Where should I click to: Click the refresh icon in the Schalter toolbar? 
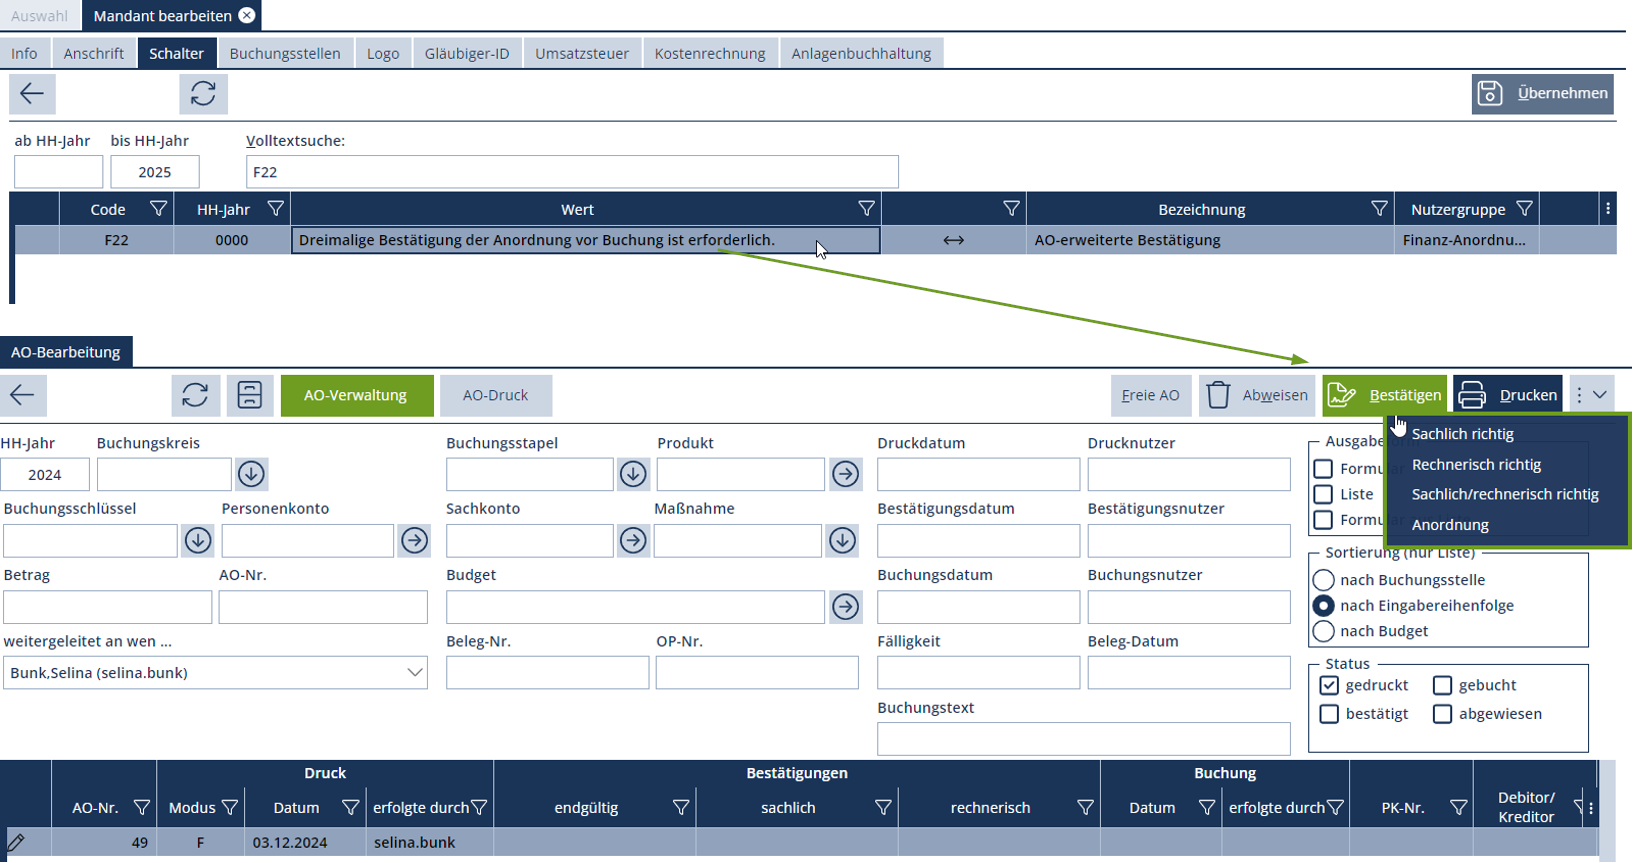point(203,94)
